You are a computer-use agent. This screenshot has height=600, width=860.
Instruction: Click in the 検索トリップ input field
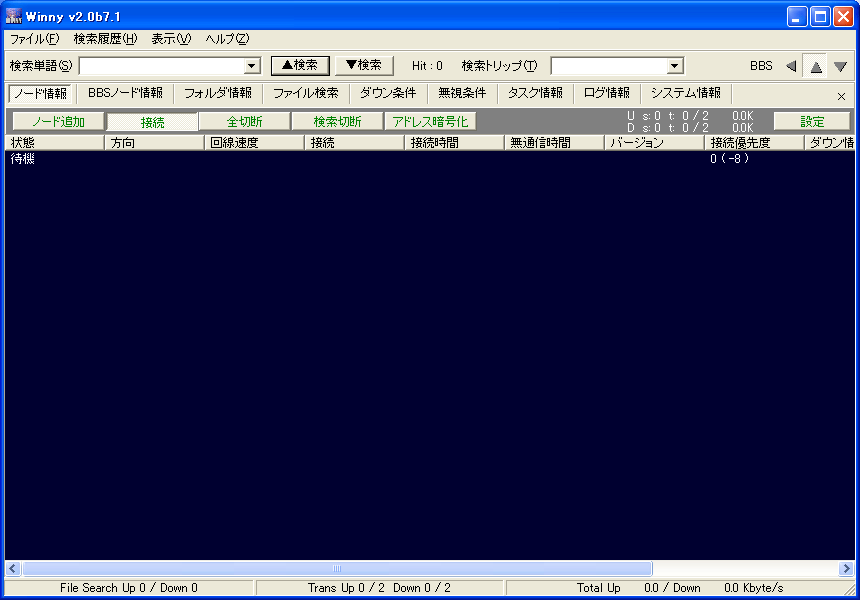coord(609,66)
